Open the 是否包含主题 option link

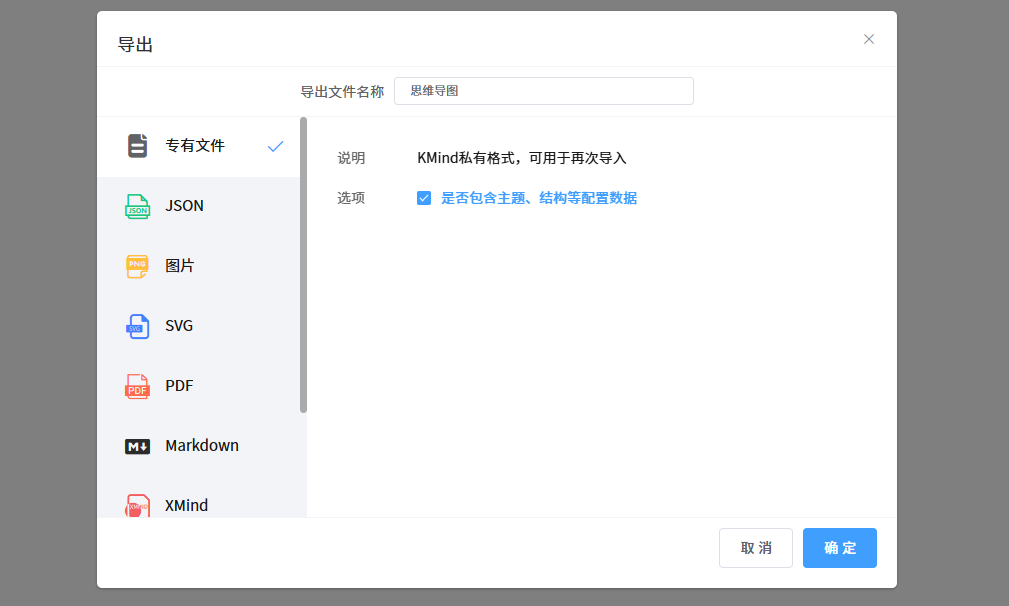tap(538, 198)
